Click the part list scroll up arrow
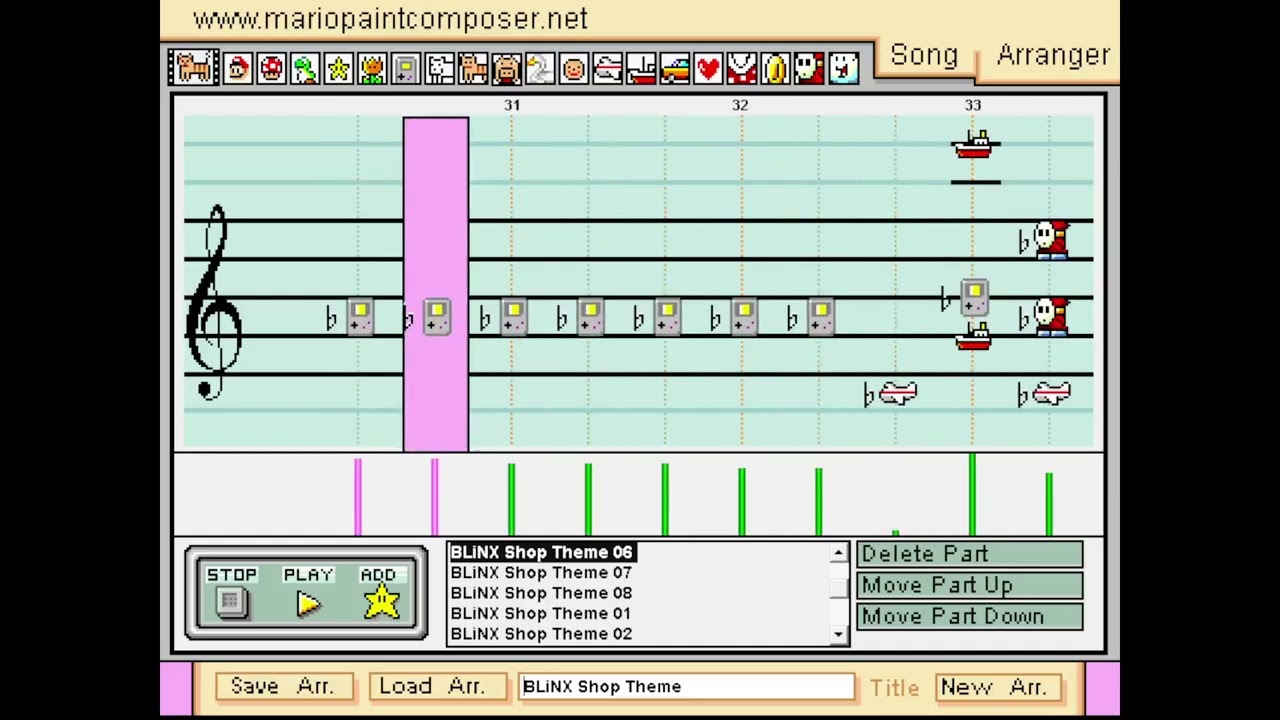This screenshot has height=720, width=1280. [x=839, y=553]
